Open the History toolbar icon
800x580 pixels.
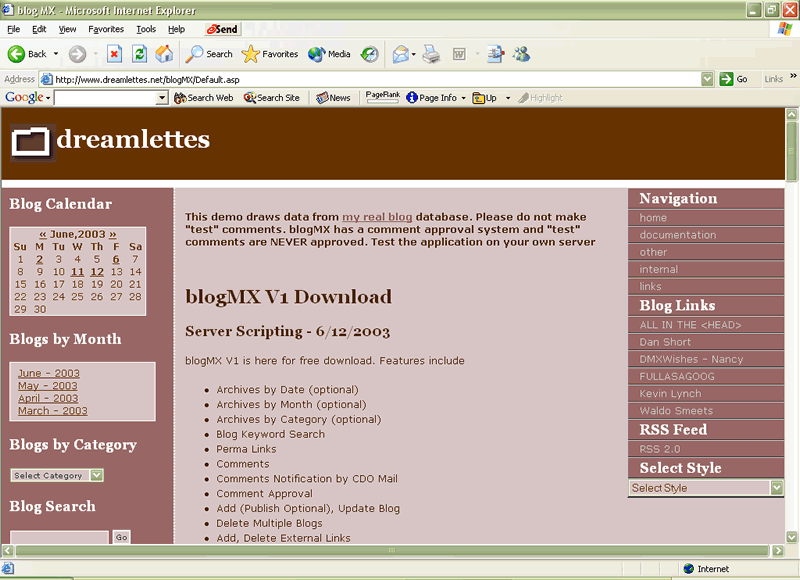pos(370,54)
